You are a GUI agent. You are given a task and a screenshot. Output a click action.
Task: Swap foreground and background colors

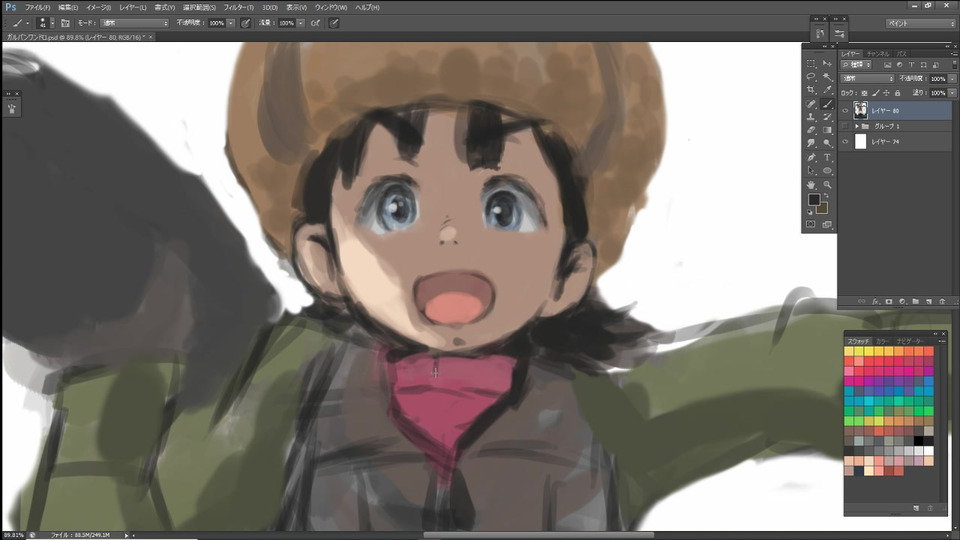(x=826, y=196)
